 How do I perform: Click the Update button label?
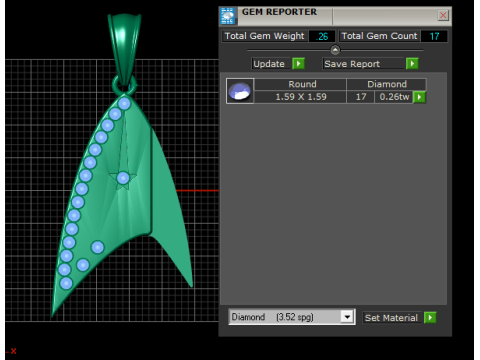(x=269, y=64)
